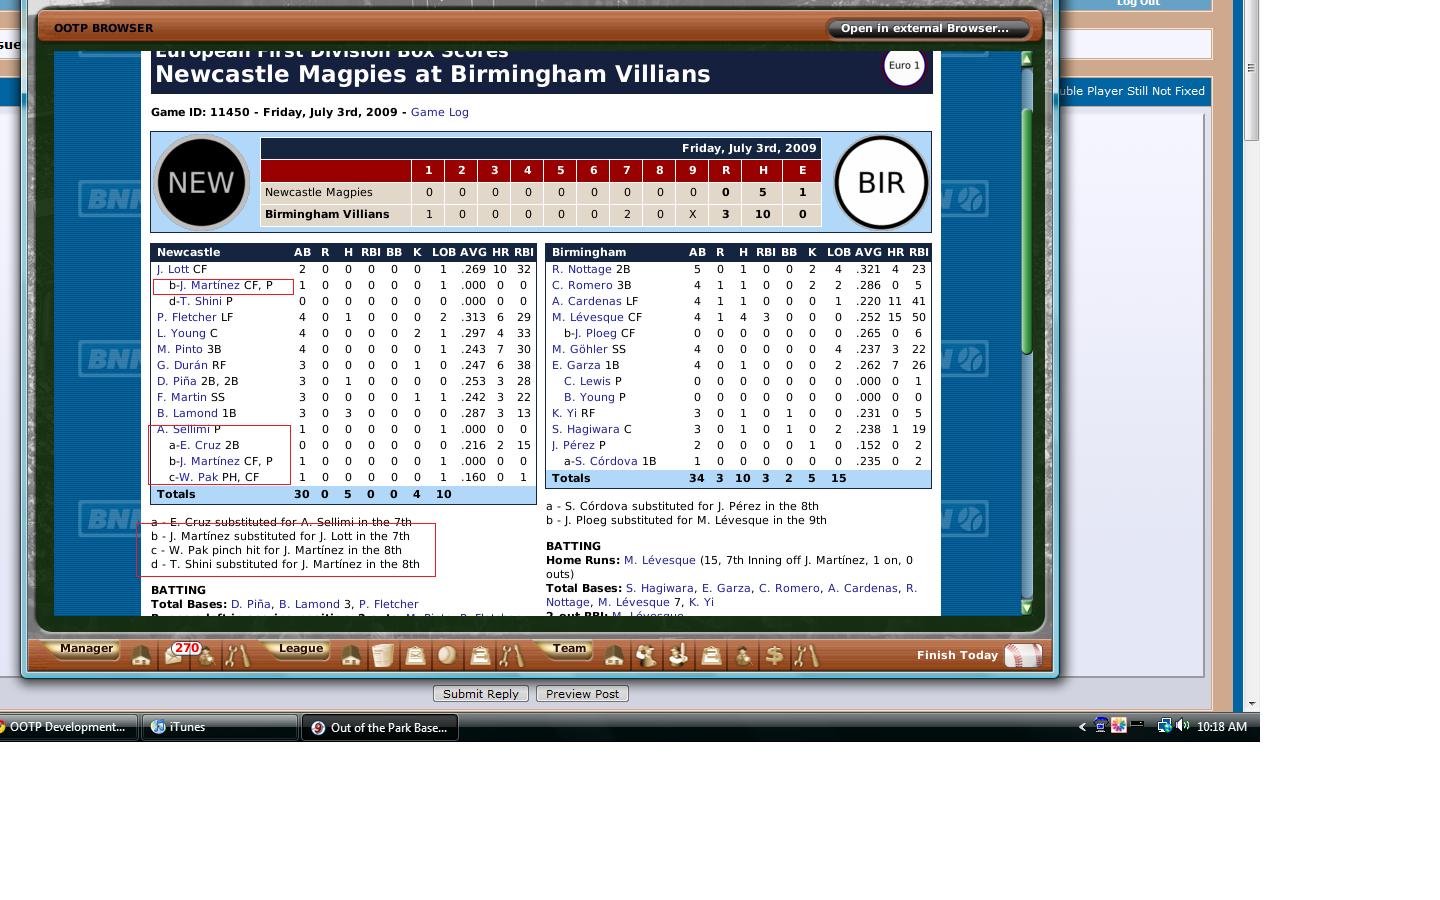This screenshot has width=1440, height=900.
Task: Open the Game Log link
Action: 439,112
